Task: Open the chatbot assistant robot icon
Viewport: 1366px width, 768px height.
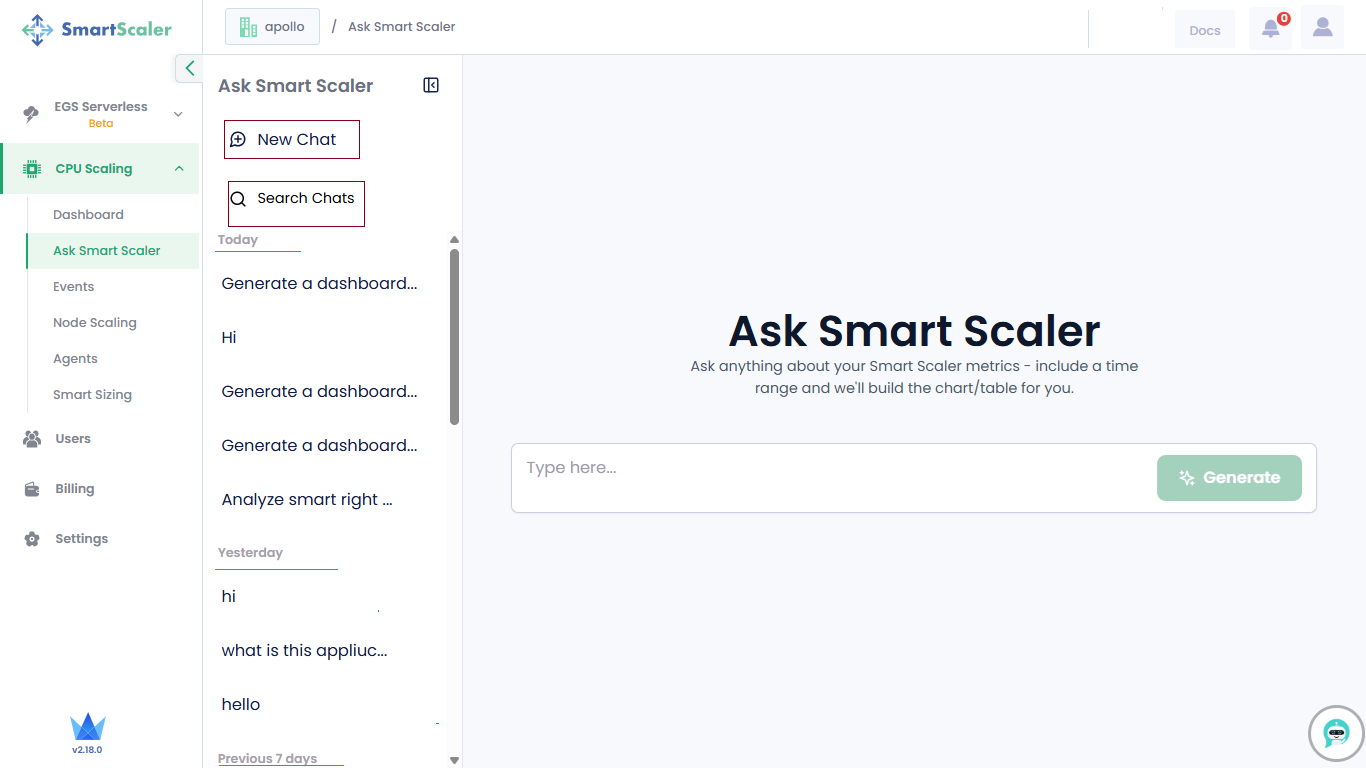Action: (1336, 733)
